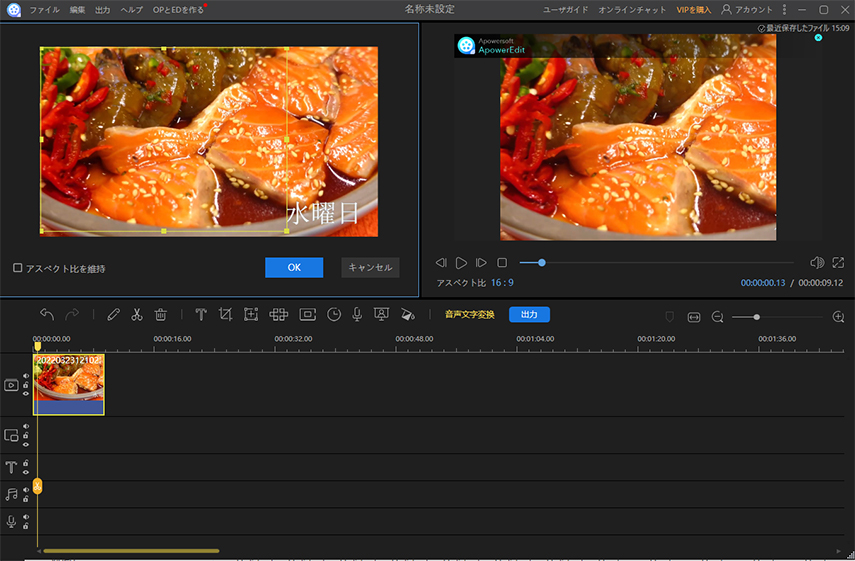Click the microphone voiceover icon in toolbar
The height and width of the screenshot is (561, 855).
(356, 314)
